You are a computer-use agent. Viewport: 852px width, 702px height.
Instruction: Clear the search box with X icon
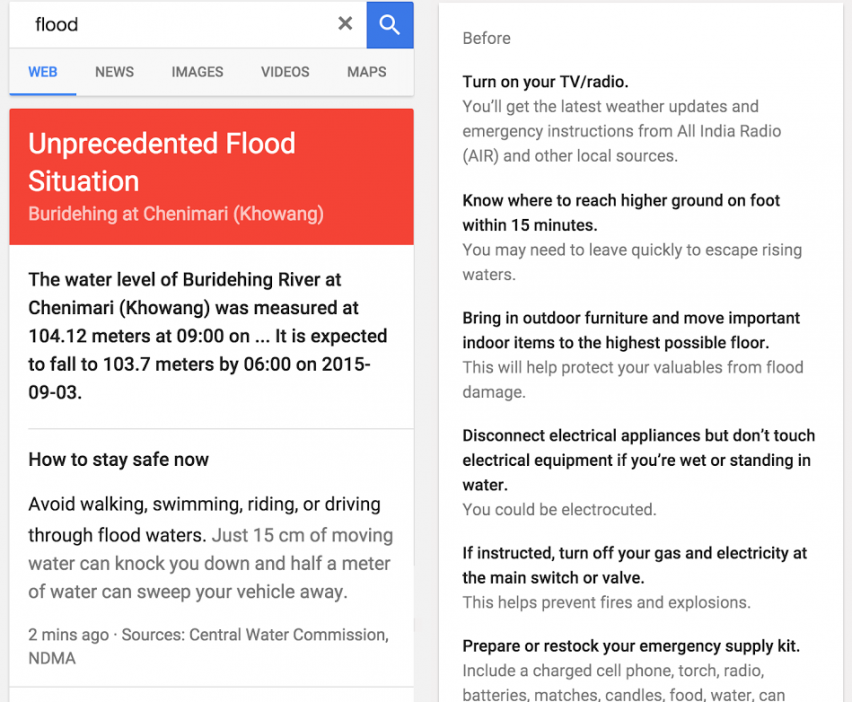pyautogui.click(x=345, y=24)
